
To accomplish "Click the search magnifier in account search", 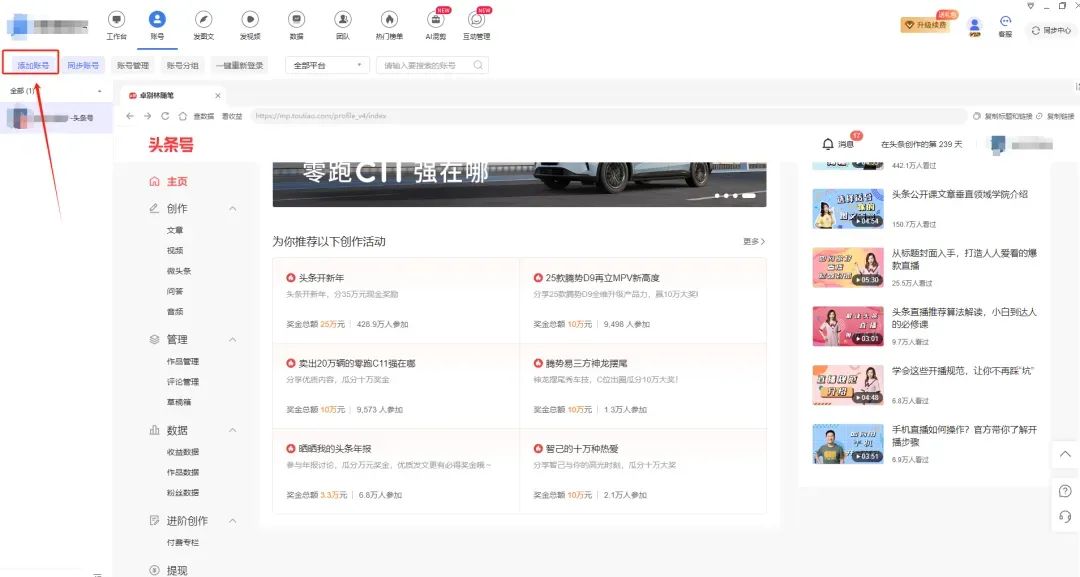I will [478, 65].
